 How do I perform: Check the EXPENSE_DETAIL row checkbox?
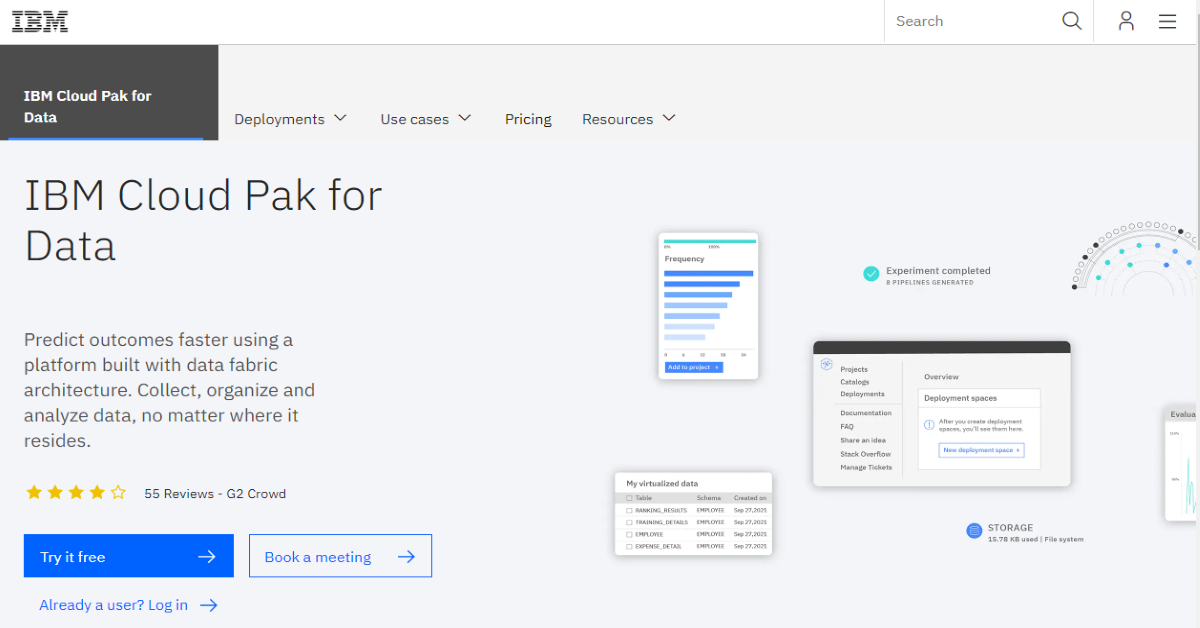(x=629, y=546)
